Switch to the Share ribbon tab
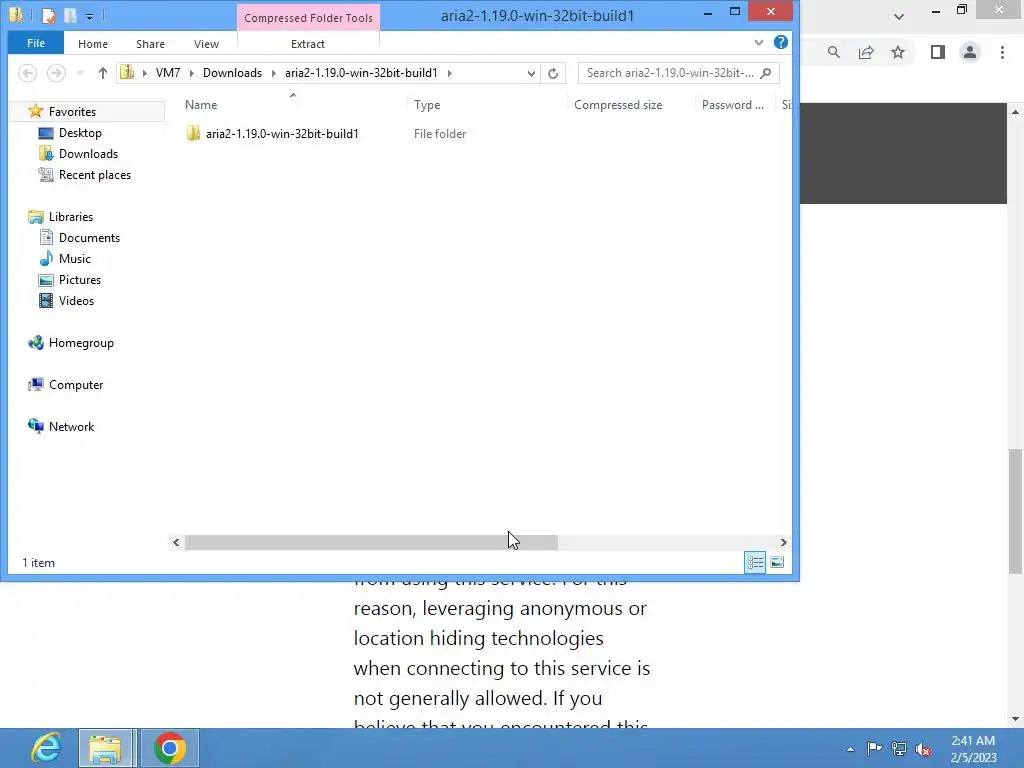This screenshot has height=768, width=1024. point(150,44)
